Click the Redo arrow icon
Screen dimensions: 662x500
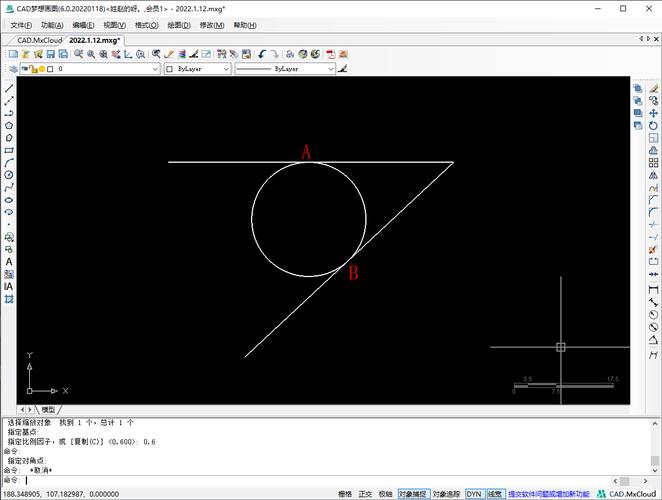pyautogui.click(x=274, y=54)
